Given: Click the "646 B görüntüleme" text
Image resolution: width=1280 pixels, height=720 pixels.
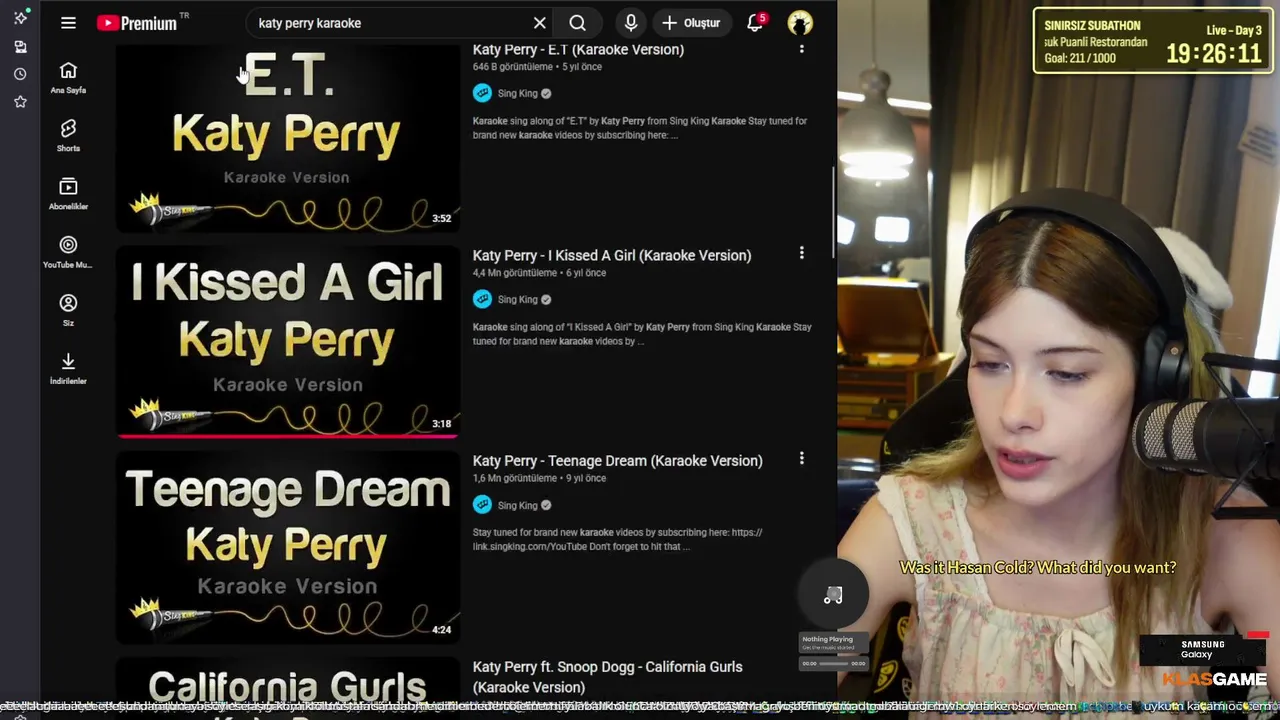Looking at the screenshot, I should pyautogui.click(x=513, y=67).
